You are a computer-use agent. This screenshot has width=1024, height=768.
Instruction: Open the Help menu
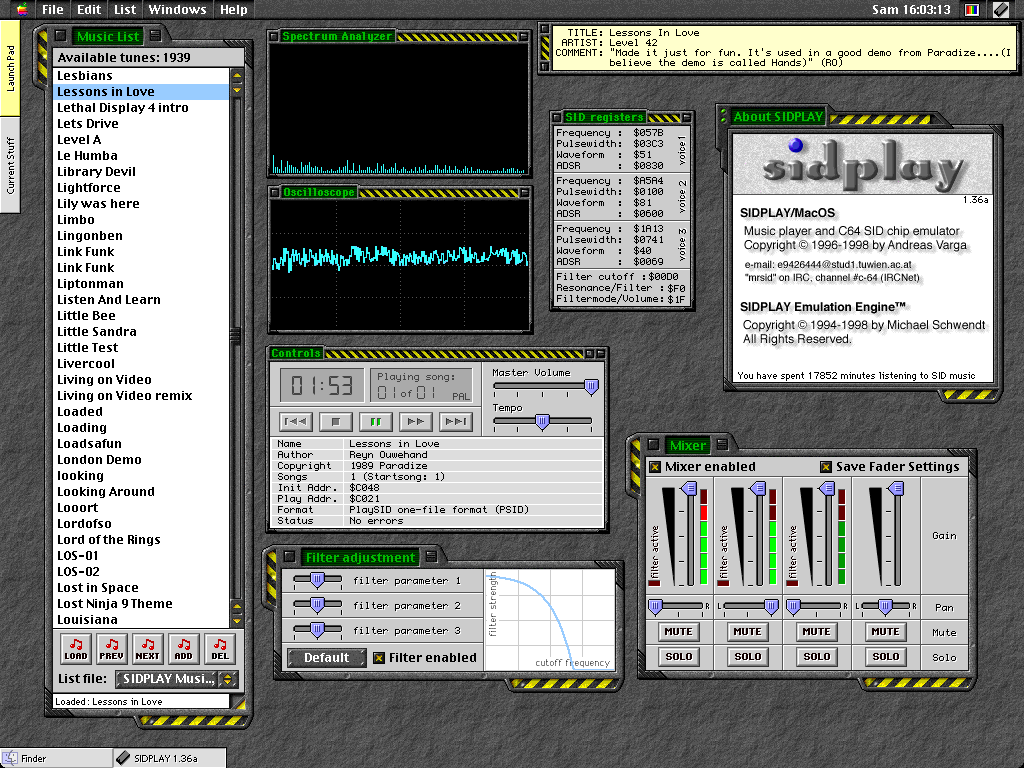(233, 9)
